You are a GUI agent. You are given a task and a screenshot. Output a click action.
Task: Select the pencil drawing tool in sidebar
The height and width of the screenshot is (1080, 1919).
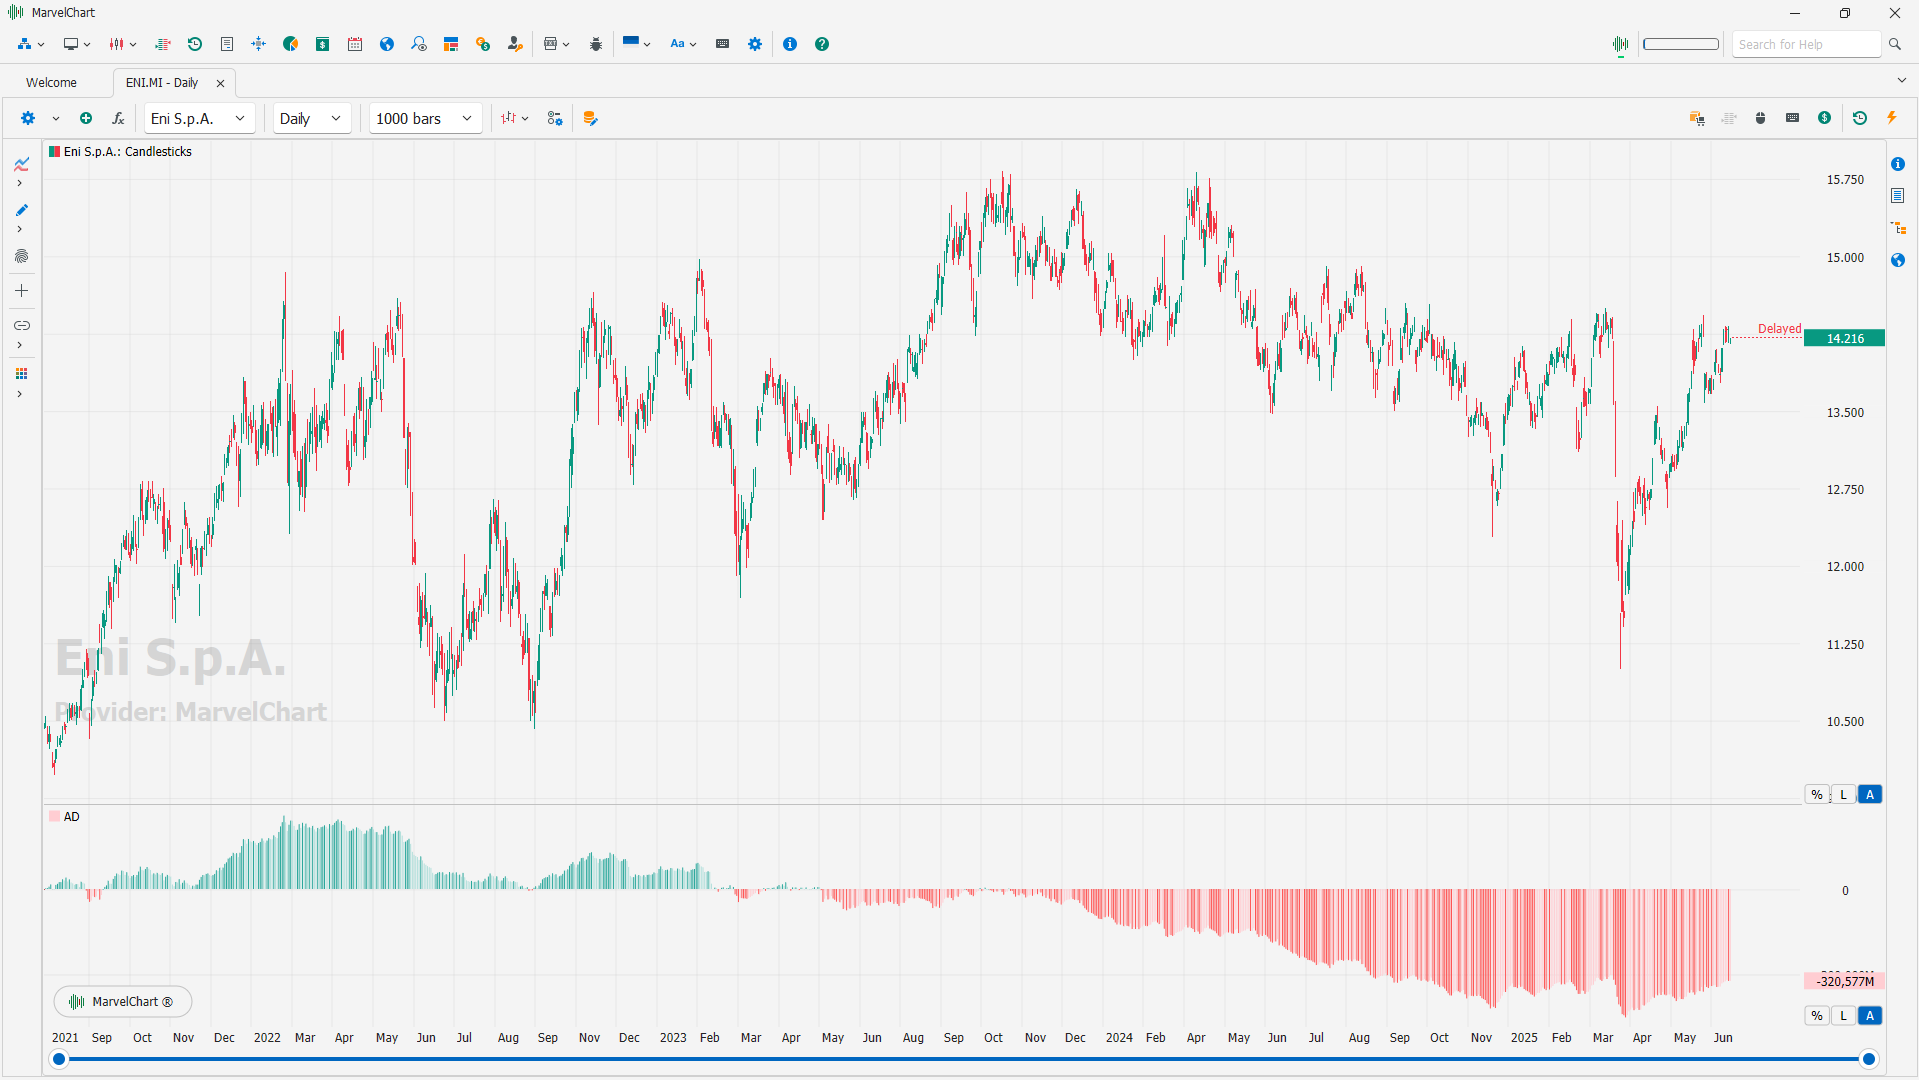(21, 210)
